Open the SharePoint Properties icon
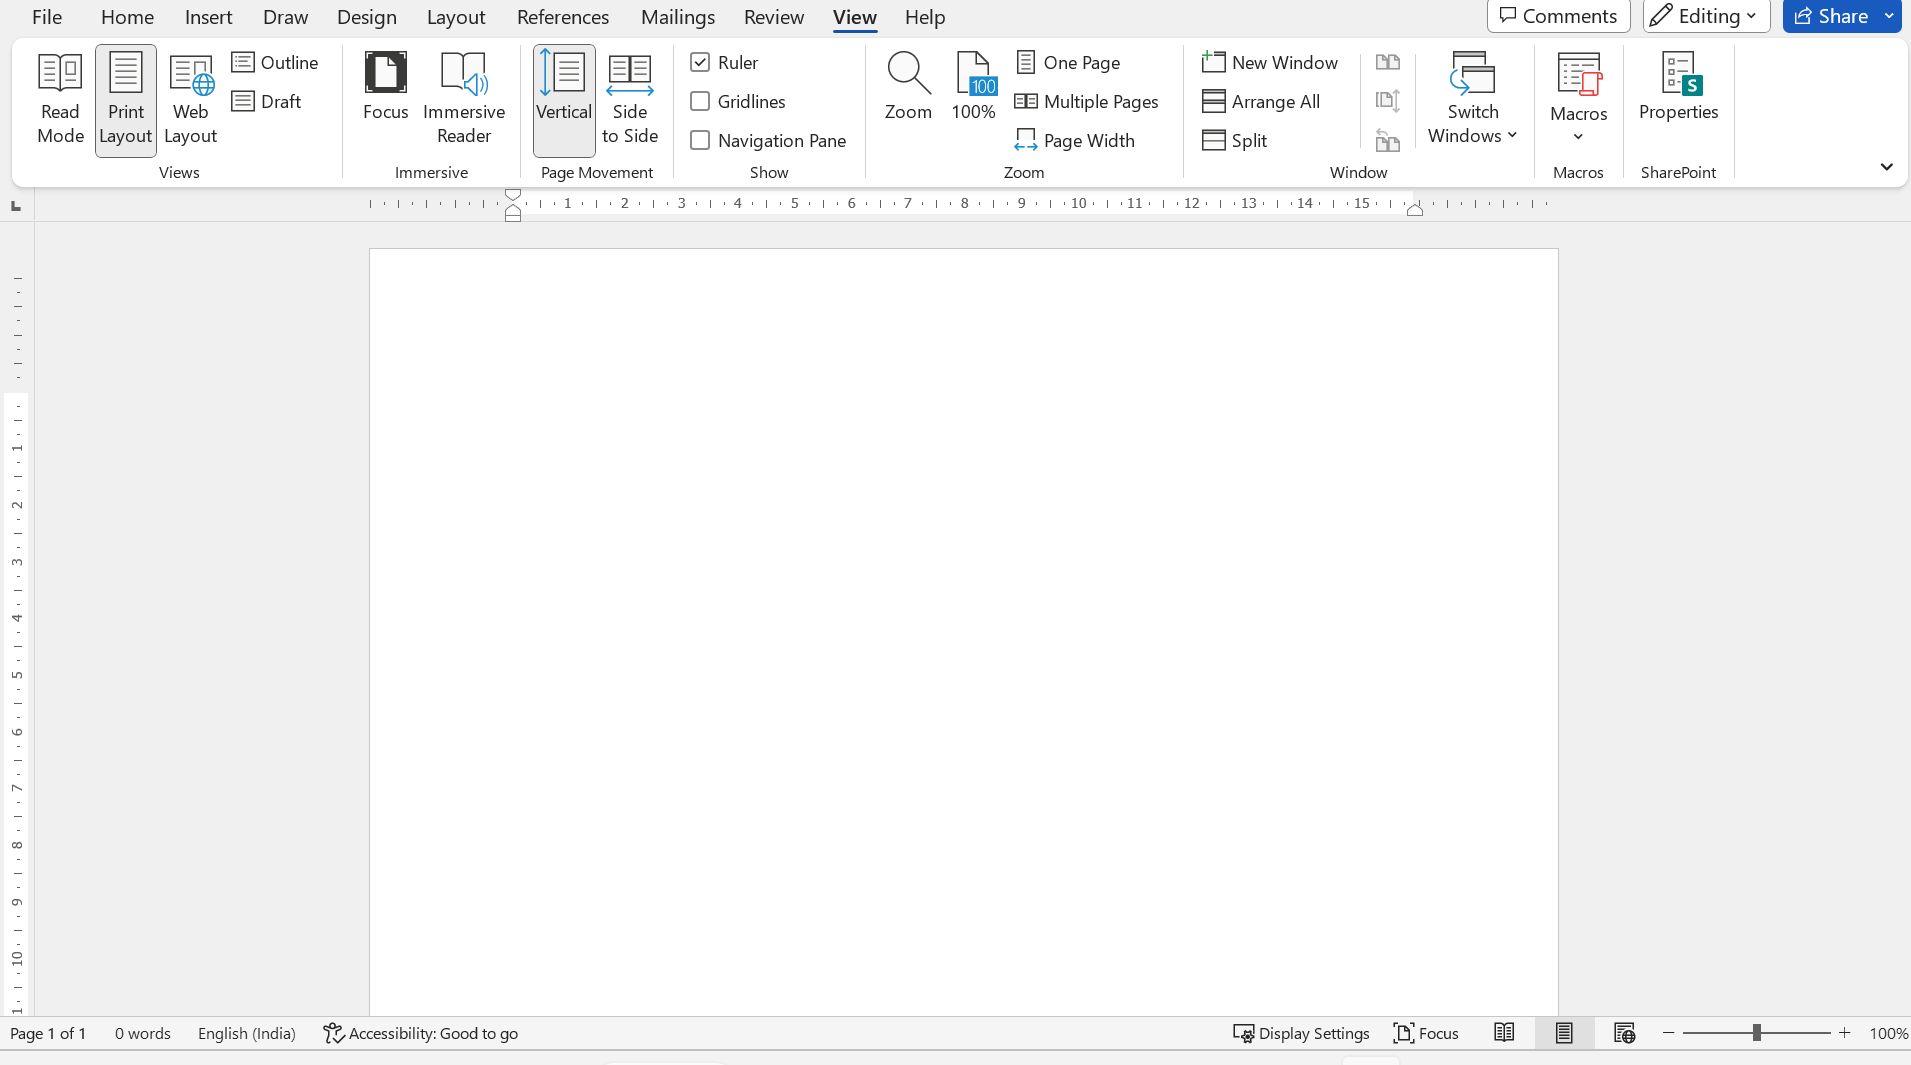 [x=1679, y=73]
